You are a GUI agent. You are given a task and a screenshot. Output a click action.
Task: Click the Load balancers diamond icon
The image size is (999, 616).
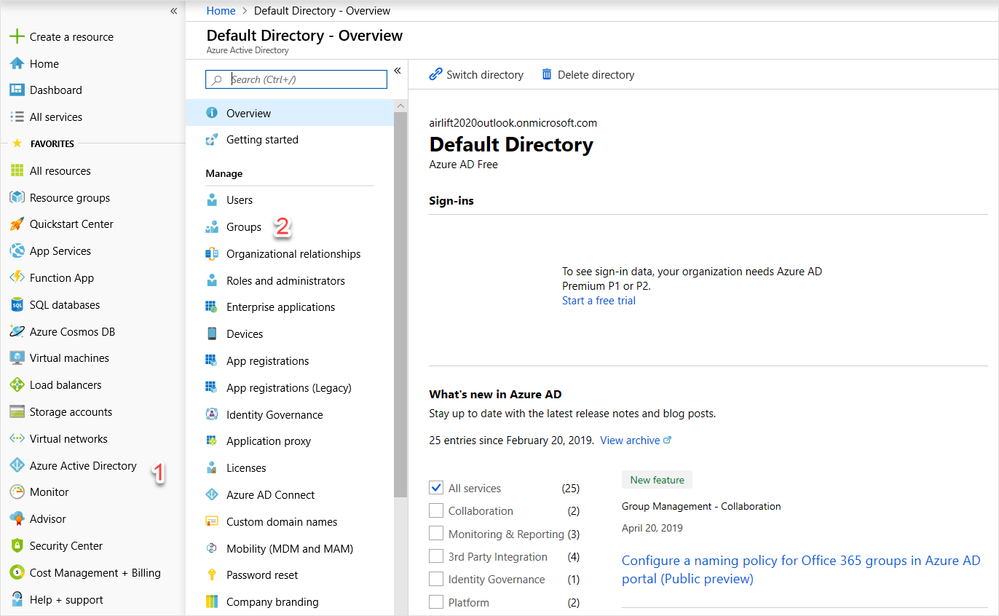[17, 385]
